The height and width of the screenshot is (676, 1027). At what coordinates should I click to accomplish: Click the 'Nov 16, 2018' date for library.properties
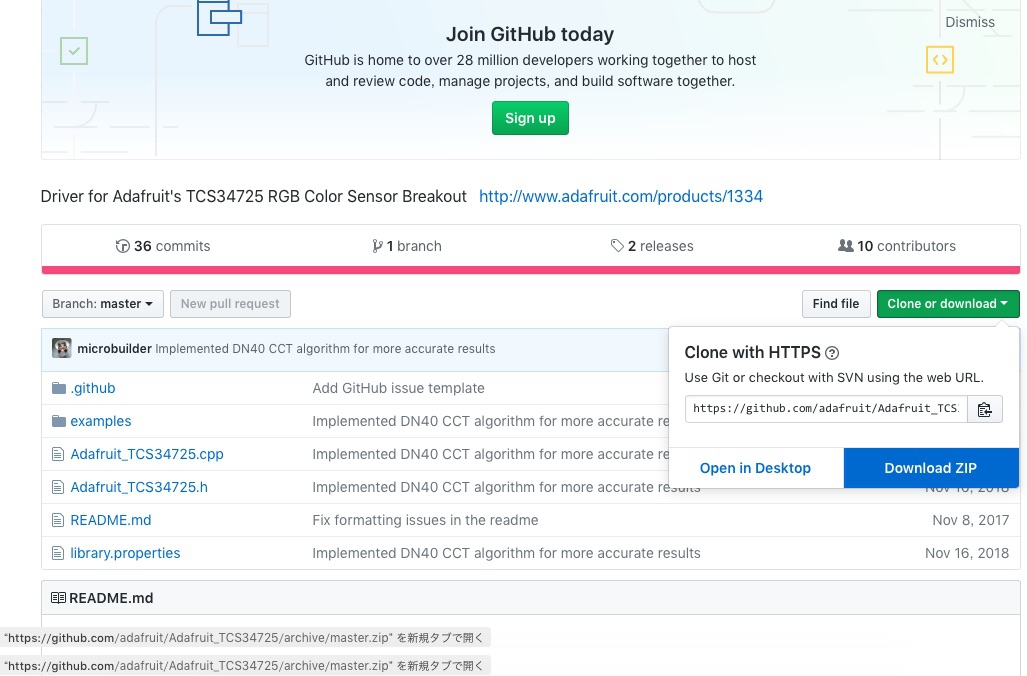[x=967, y=554]
